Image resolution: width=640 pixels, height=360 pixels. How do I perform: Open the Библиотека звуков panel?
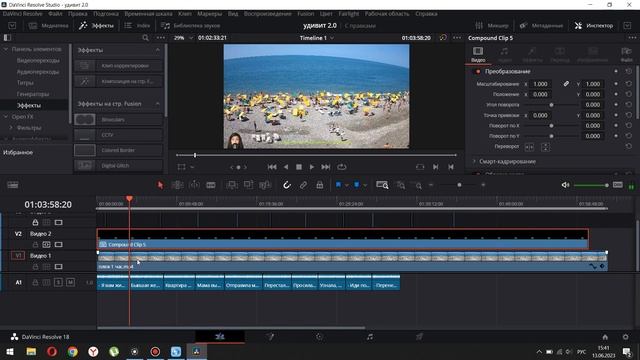point(191,25)
